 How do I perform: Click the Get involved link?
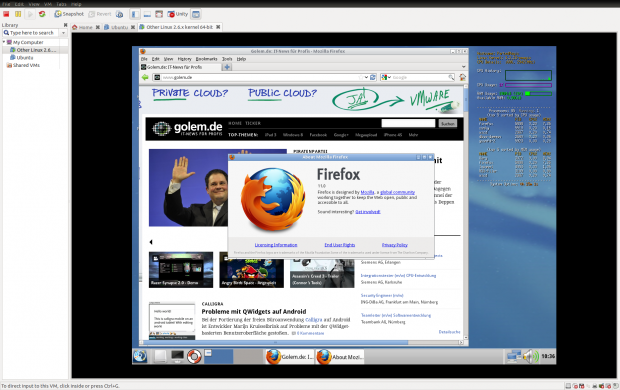tap(368, 212)
